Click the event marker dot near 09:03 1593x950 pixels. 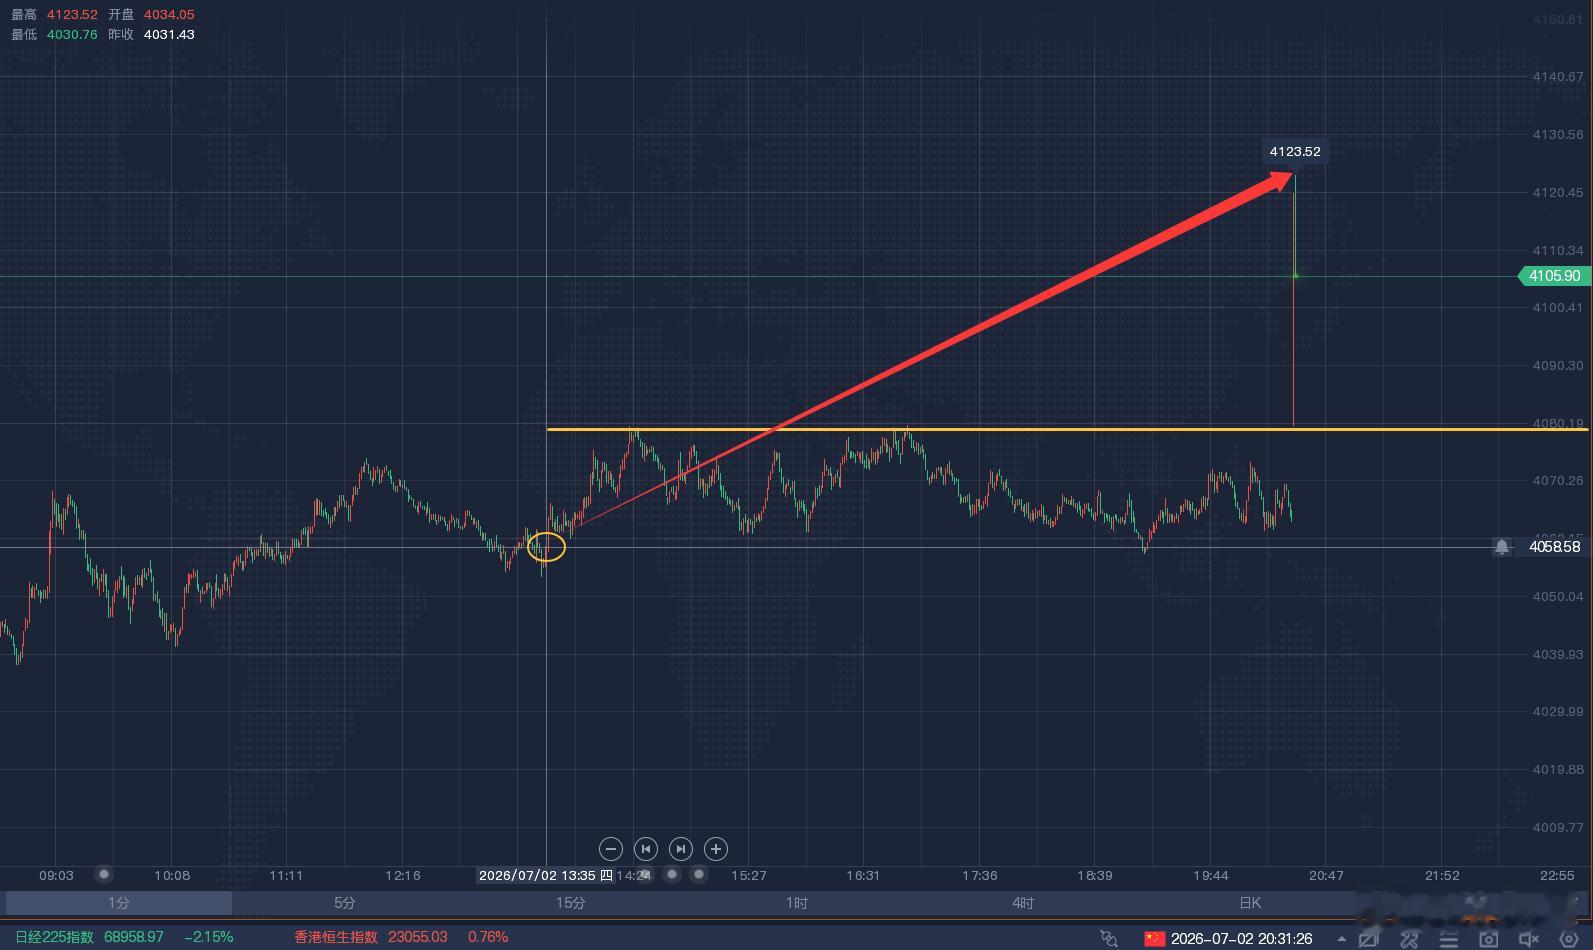(x=104, y=874)
